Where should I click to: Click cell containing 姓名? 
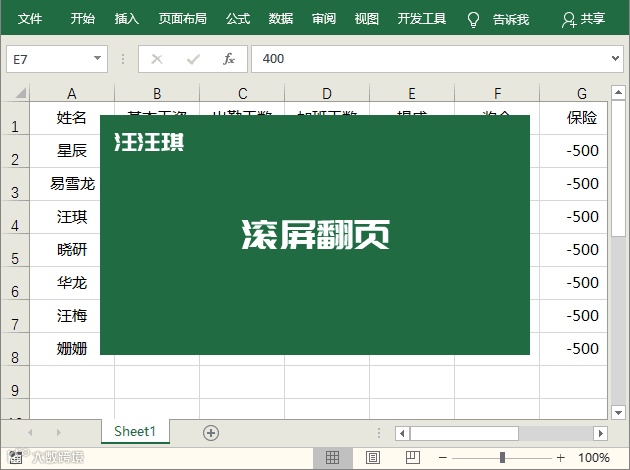coord(72,118)
